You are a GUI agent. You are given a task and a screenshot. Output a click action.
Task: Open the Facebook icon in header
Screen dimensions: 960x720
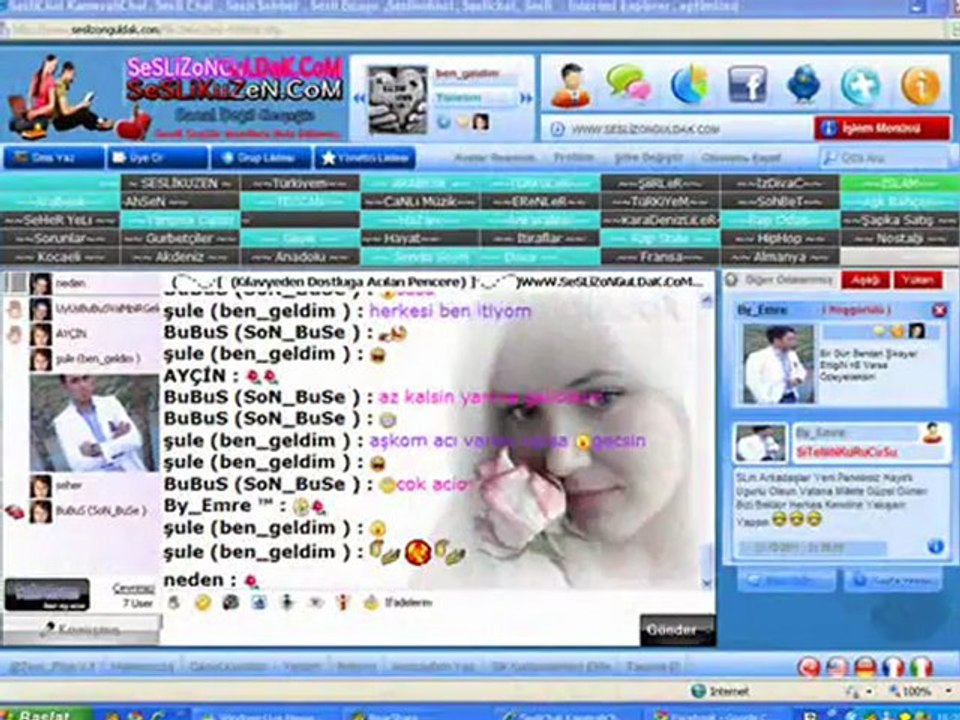point(747,84)
